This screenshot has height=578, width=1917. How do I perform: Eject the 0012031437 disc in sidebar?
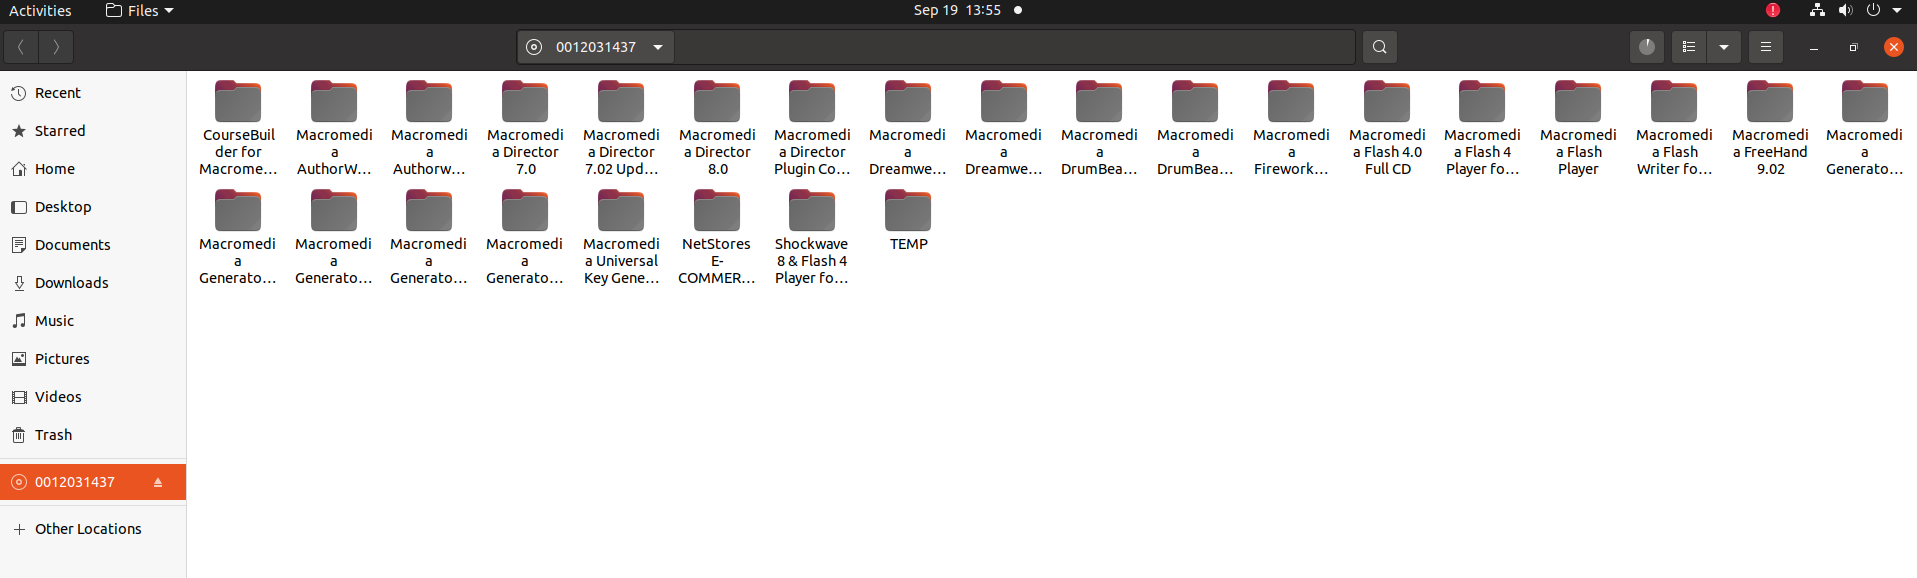158,482
